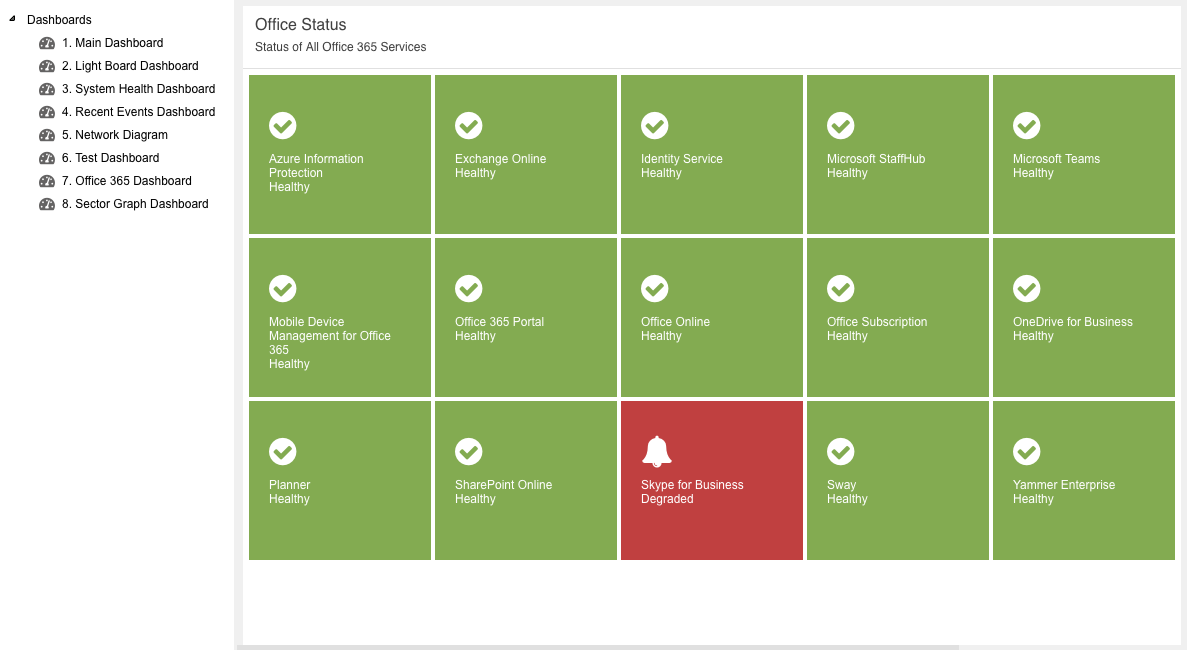1187x650 pixels.
Task: Click Microsoft Teams tile label
Action: (1056, 159)
